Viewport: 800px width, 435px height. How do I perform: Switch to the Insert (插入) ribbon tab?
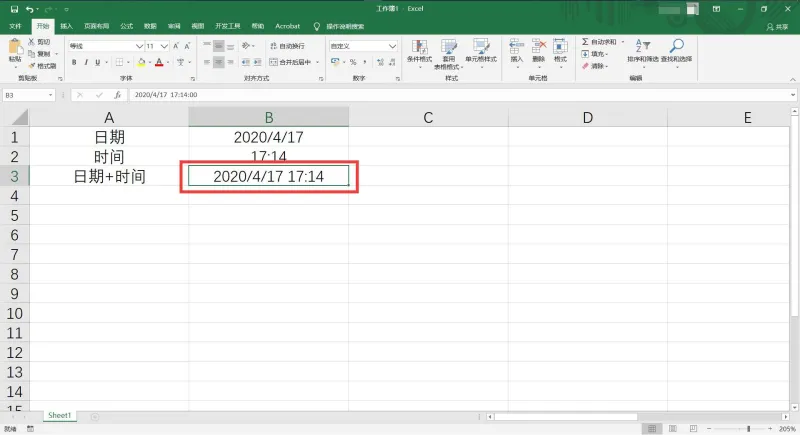(x=66, y=26)
